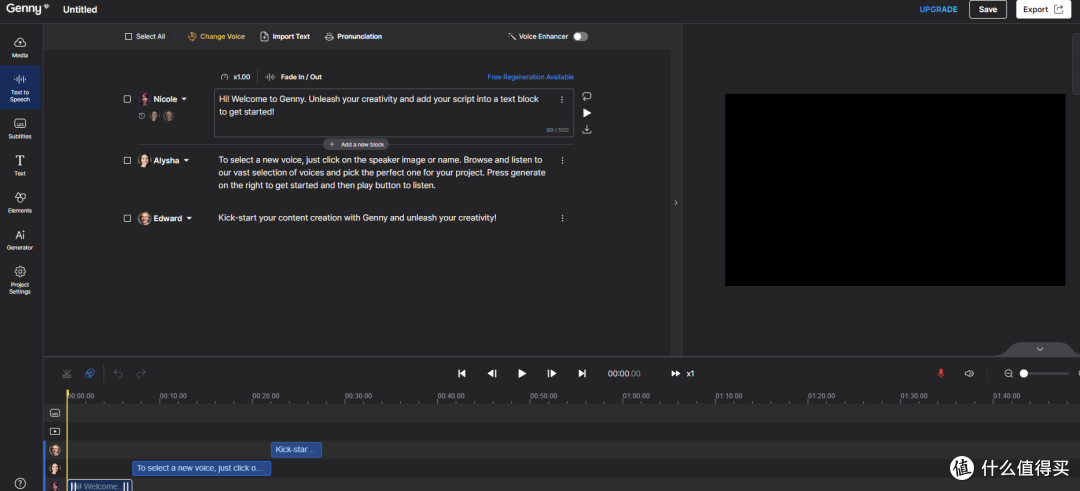
Task: Click the black video preview area
Action: click(x=895, y=190)
